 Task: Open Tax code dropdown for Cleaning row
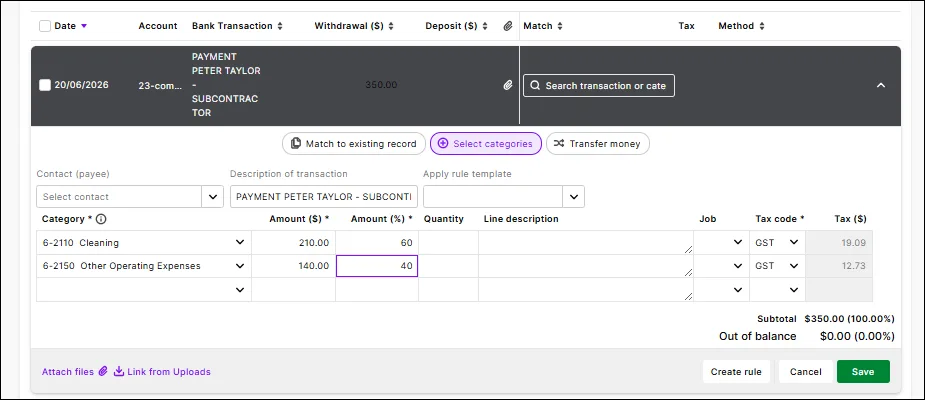pyautogui.click(x=794, y=242)
